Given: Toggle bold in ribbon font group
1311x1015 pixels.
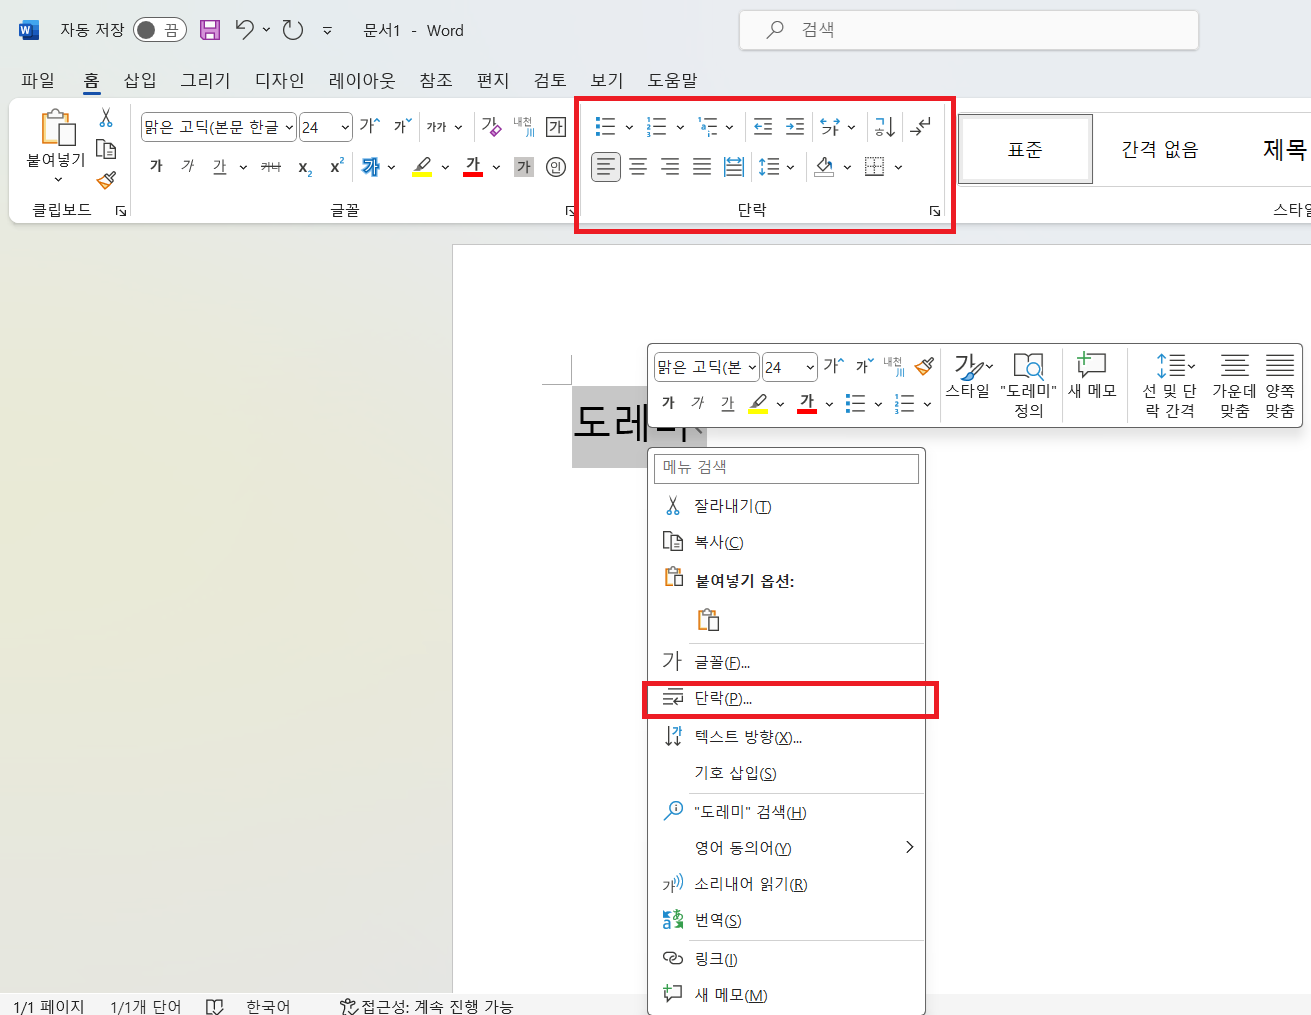Looking at the screenshot, I should click(x=156, y=167).
